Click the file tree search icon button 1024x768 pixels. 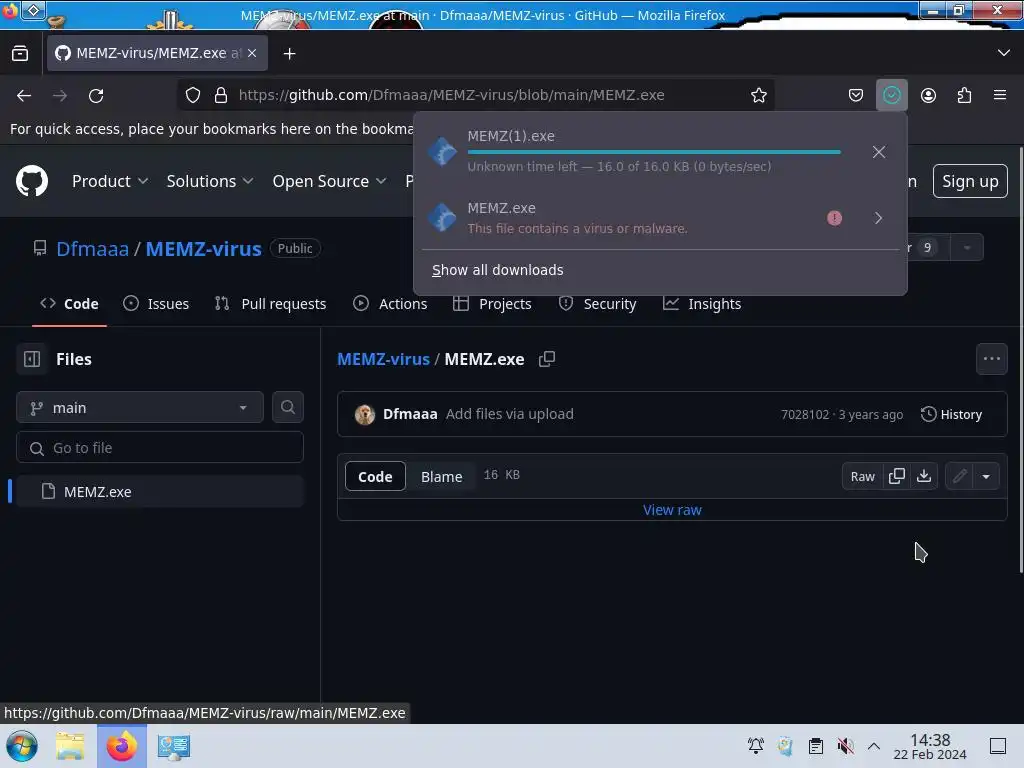point(288,408)
